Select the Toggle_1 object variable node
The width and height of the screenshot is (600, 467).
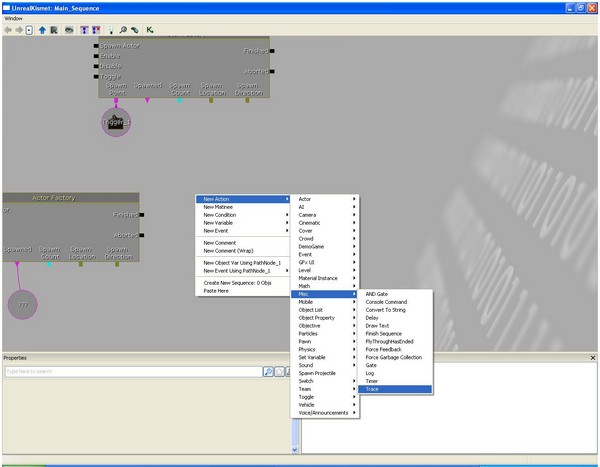(116, 122)
